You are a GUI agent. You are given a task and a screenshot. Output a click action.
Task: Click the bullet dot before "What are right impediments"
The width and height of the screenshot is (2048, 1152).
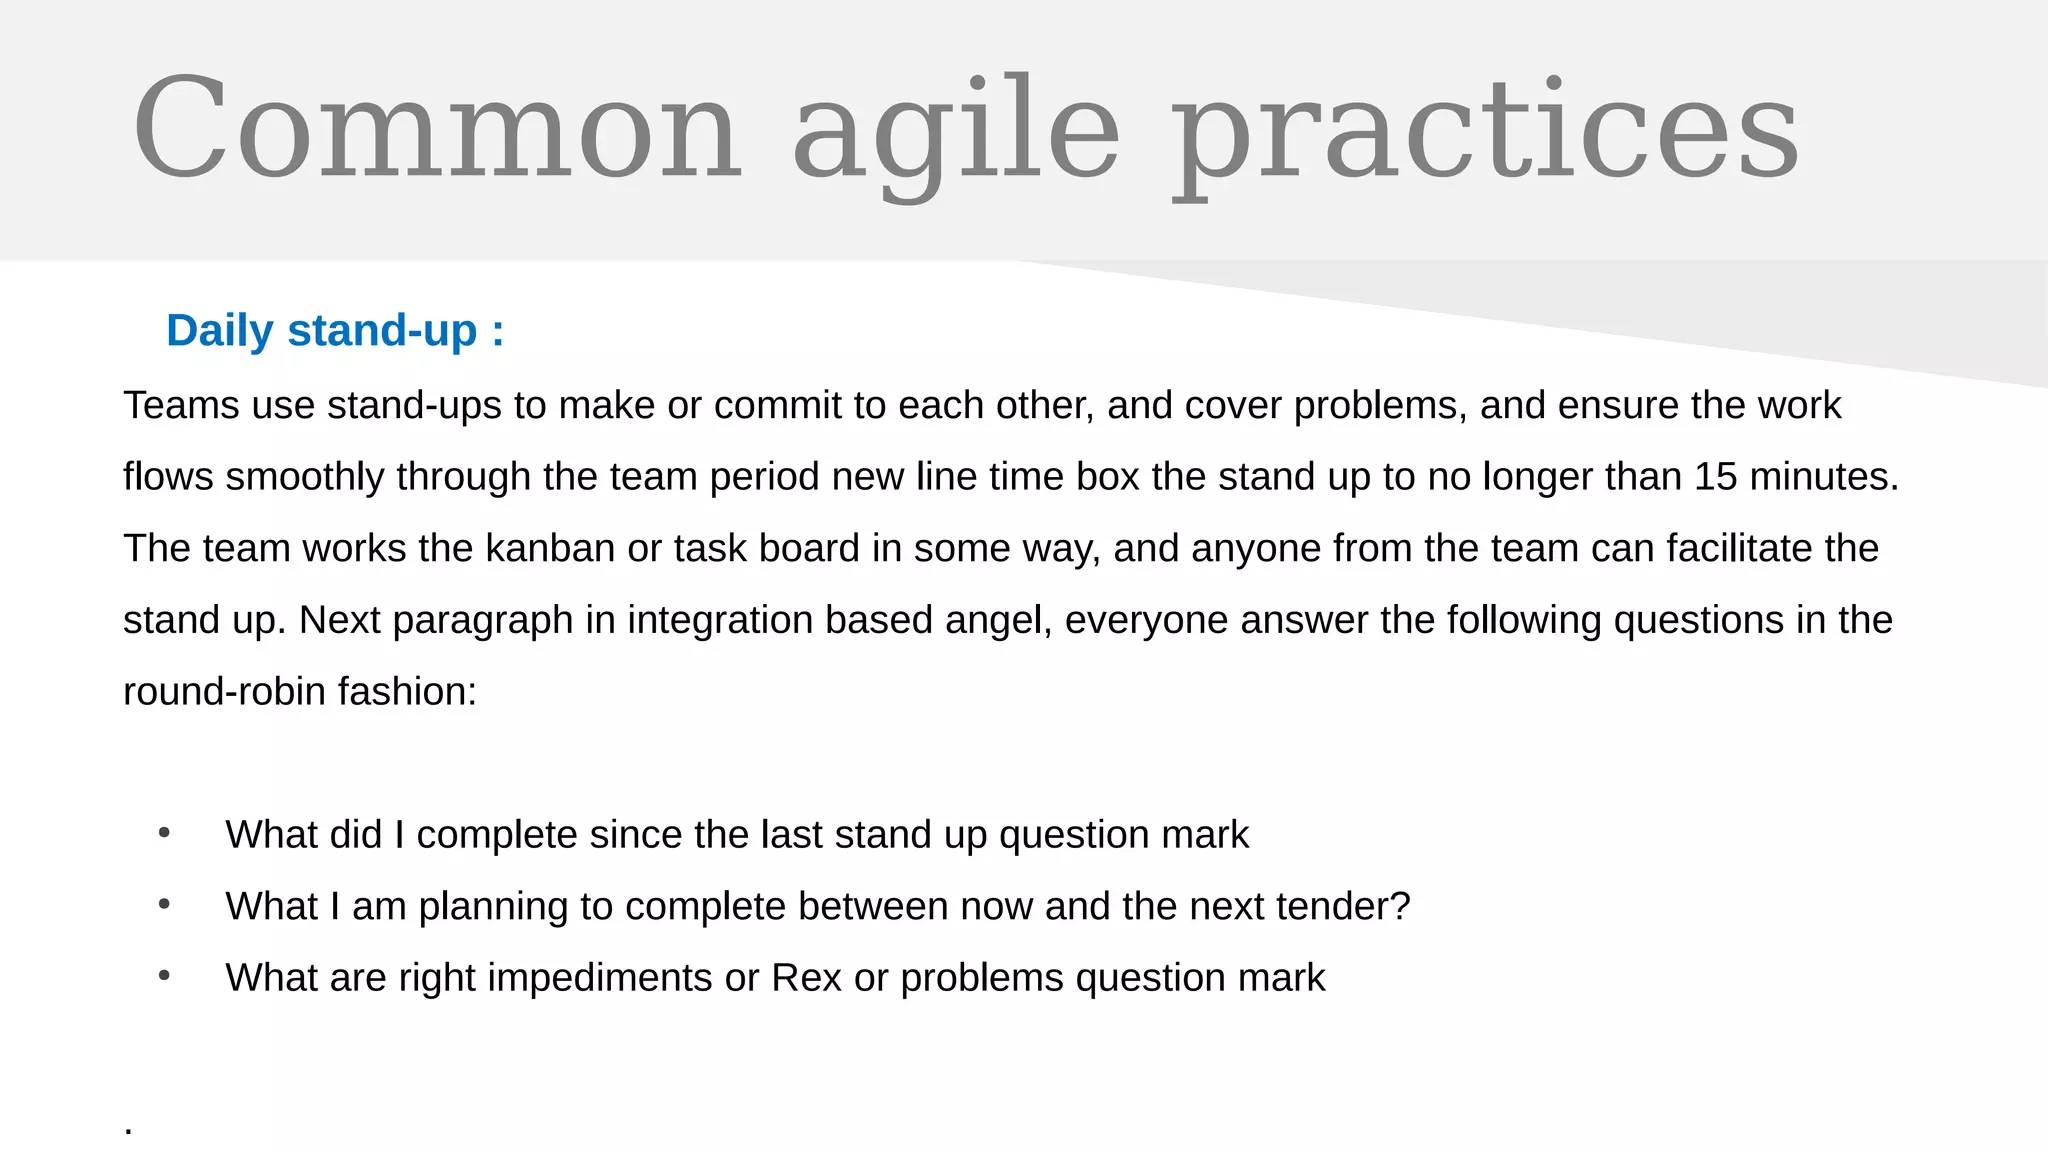click(x=165, y=976)
